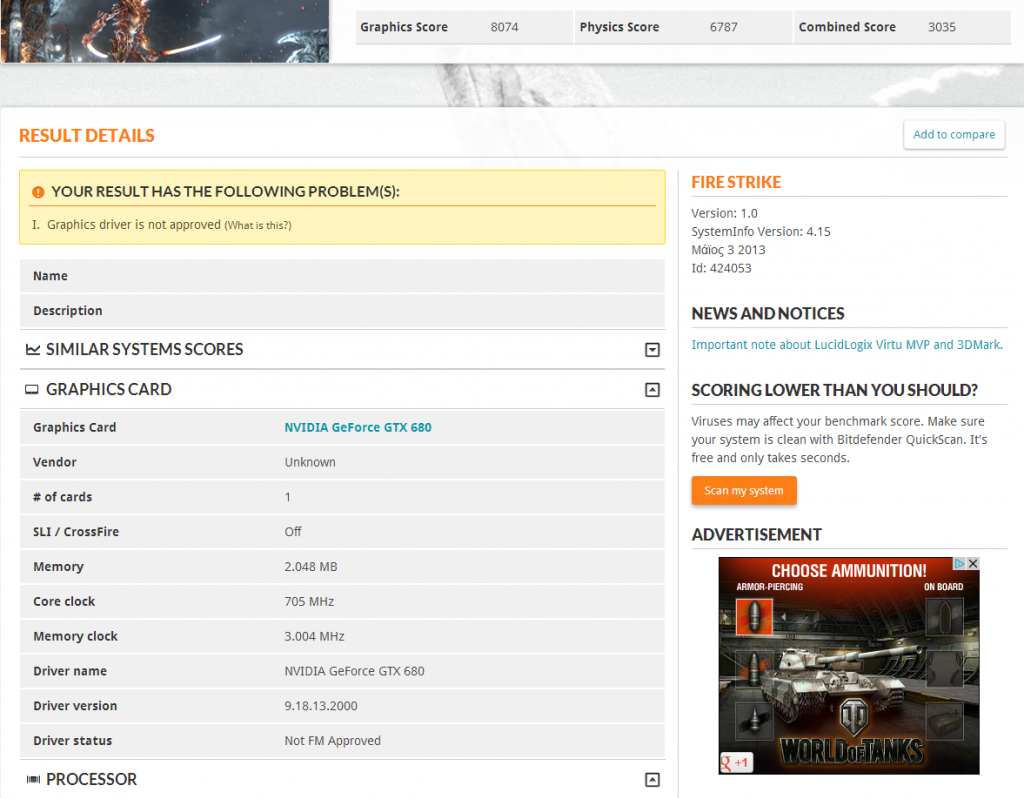Image resolution: width=1024 pixels, height=798 pixels.
Task: Open the NVIDIA GeForce GTX 680 link
Action: [358, 427]
